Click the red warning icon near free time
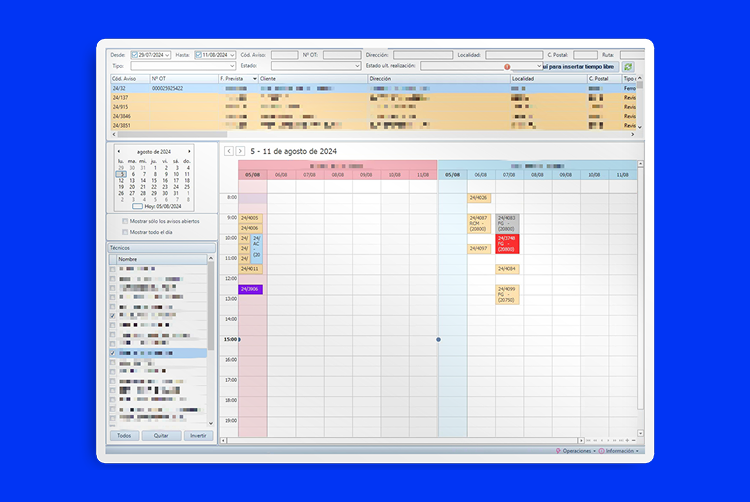Screen dimensions: 750x502 coord(507,66)
